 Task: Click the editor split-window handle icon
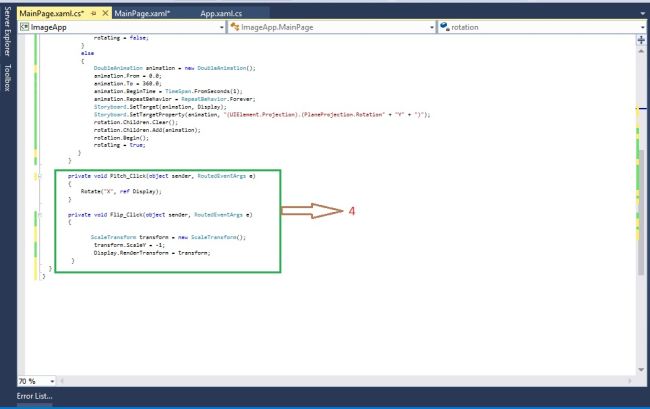click(x=641, y=40)
